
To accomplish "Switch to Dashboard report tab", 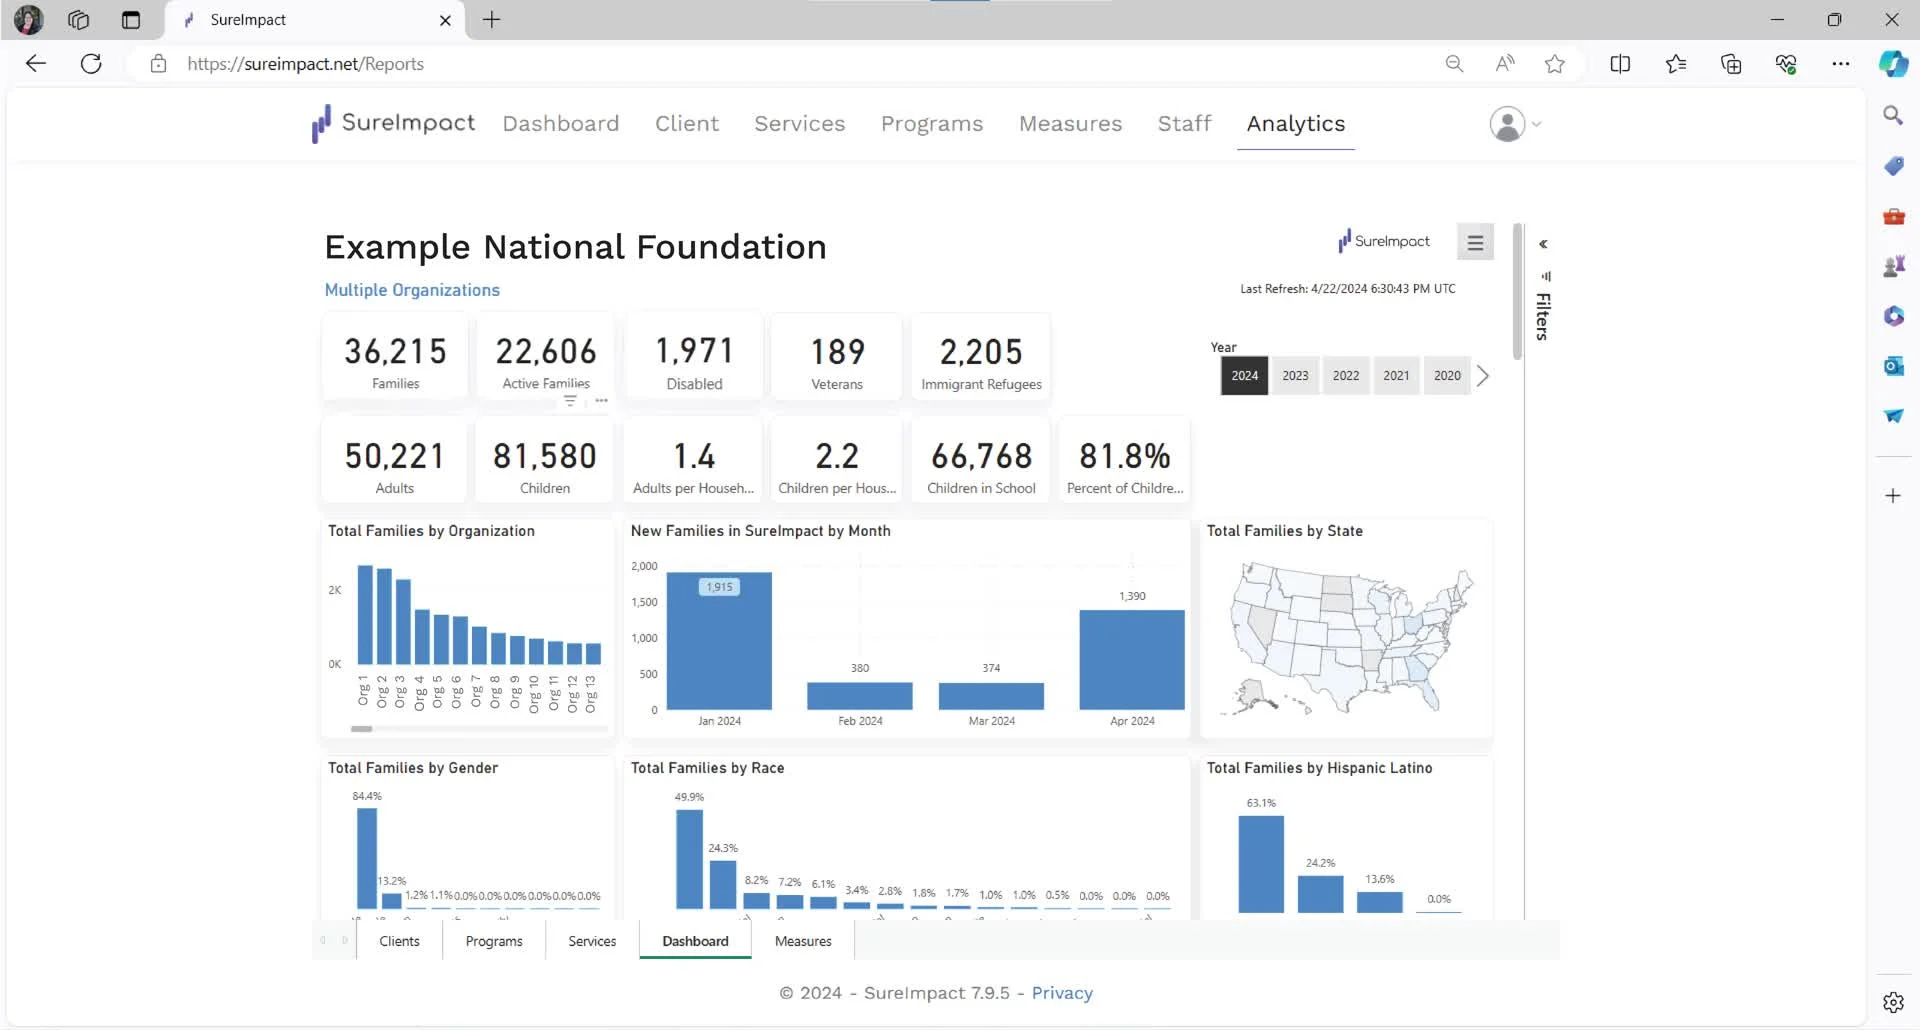I will coord(695,941).
